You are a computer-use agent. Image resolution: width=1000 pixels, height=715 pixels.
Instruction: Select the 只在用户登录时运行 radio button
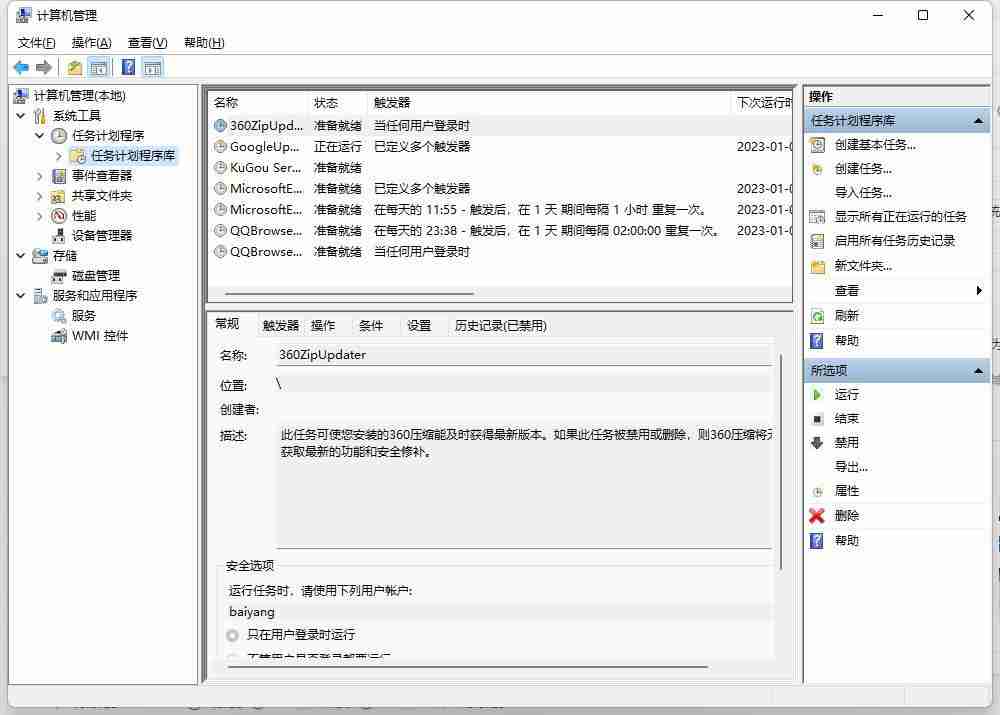[233, 635]
